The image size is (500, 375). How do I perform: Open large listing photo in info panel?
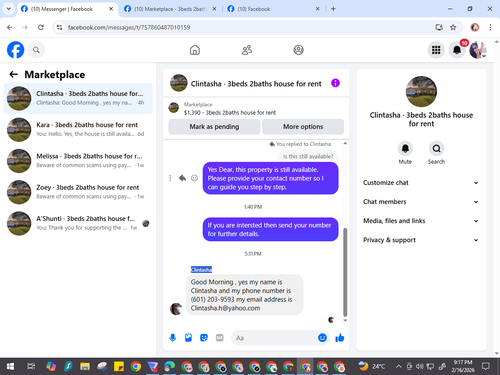421,91
